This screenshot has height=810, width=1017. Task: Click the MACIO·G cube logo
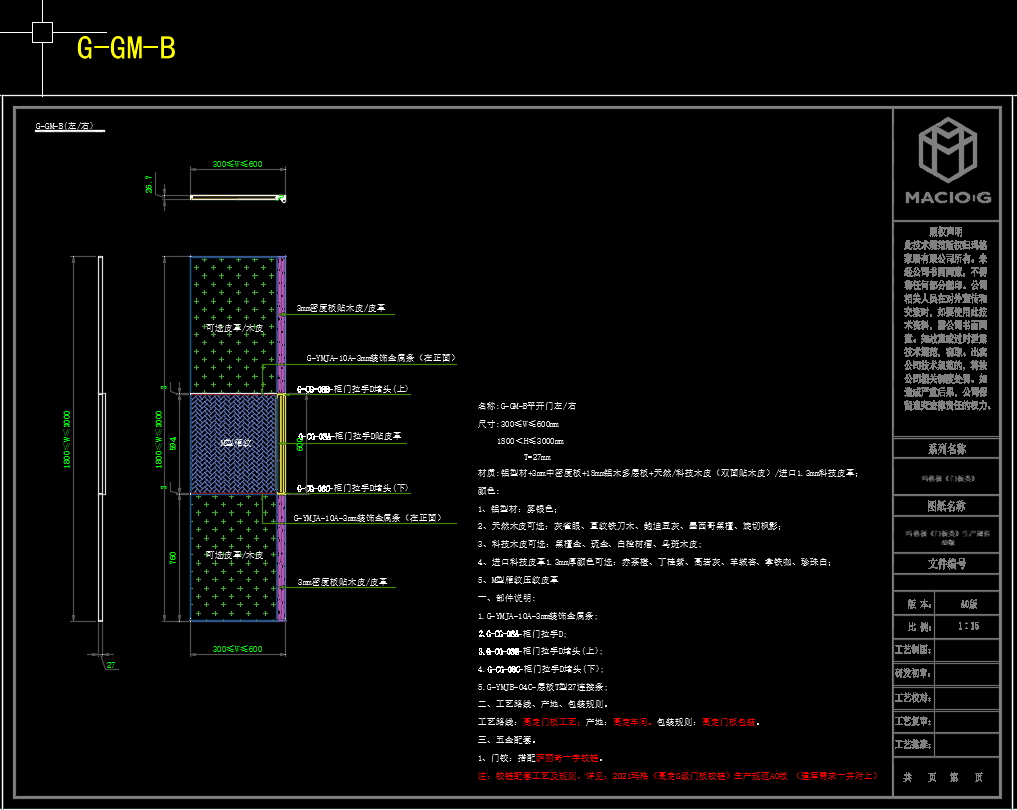[947, 149]
